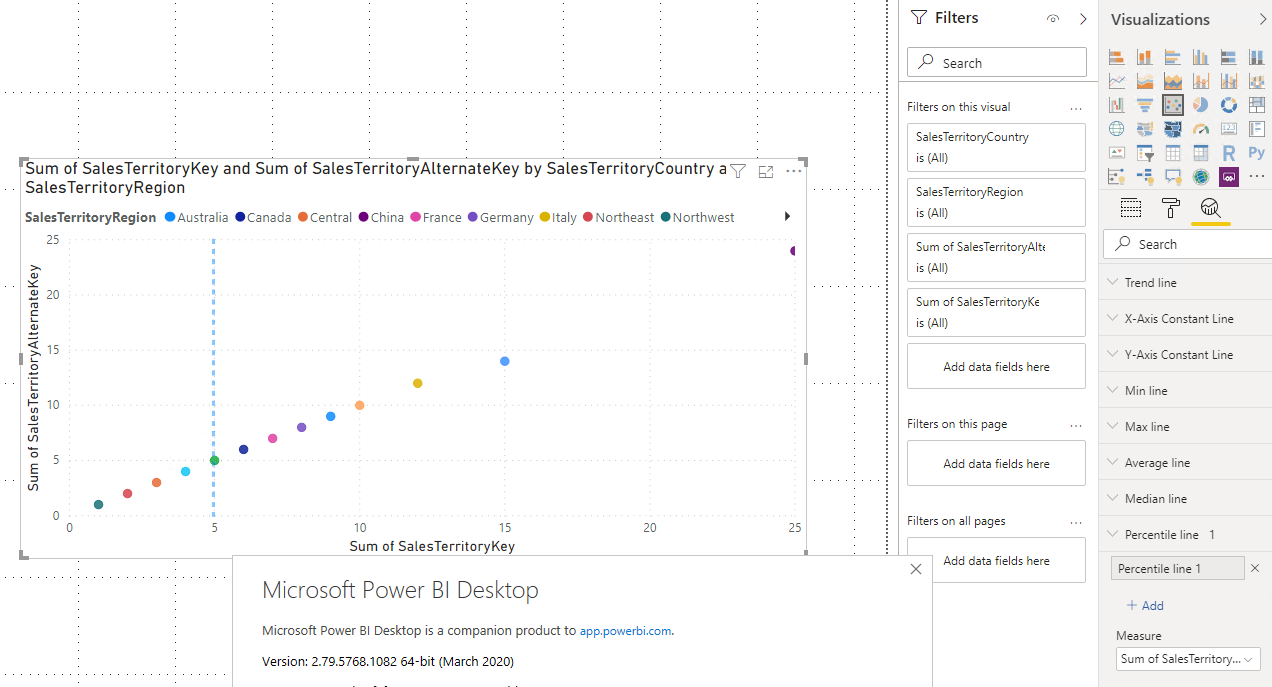The width and height of the screenshot is (1272, 687).
Task: Open the Filters on this visual ellipsis menu
Action: pos(1076,108)
